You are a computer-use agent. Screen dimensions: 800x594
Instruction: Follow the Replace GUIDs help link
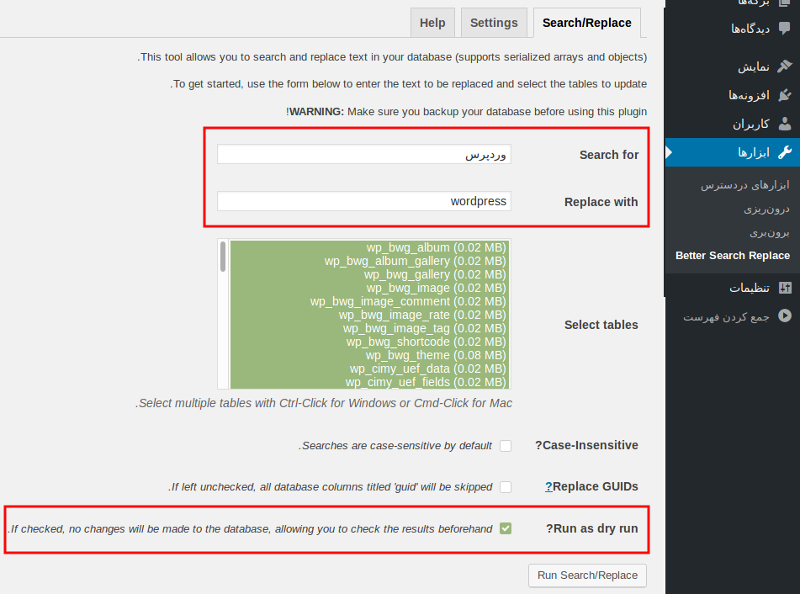pos(549,487)
